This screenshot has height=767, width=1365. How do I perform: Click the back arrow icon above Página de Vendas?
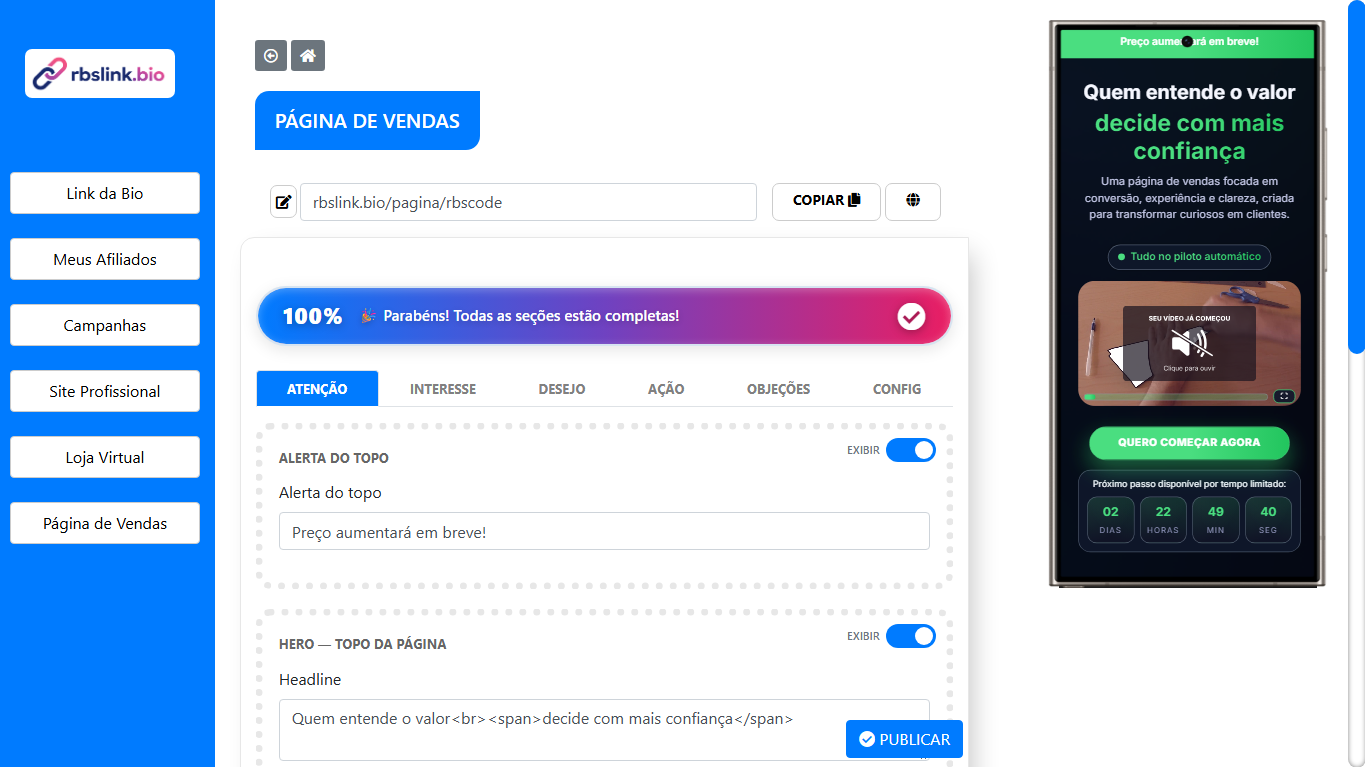[270, 55]
